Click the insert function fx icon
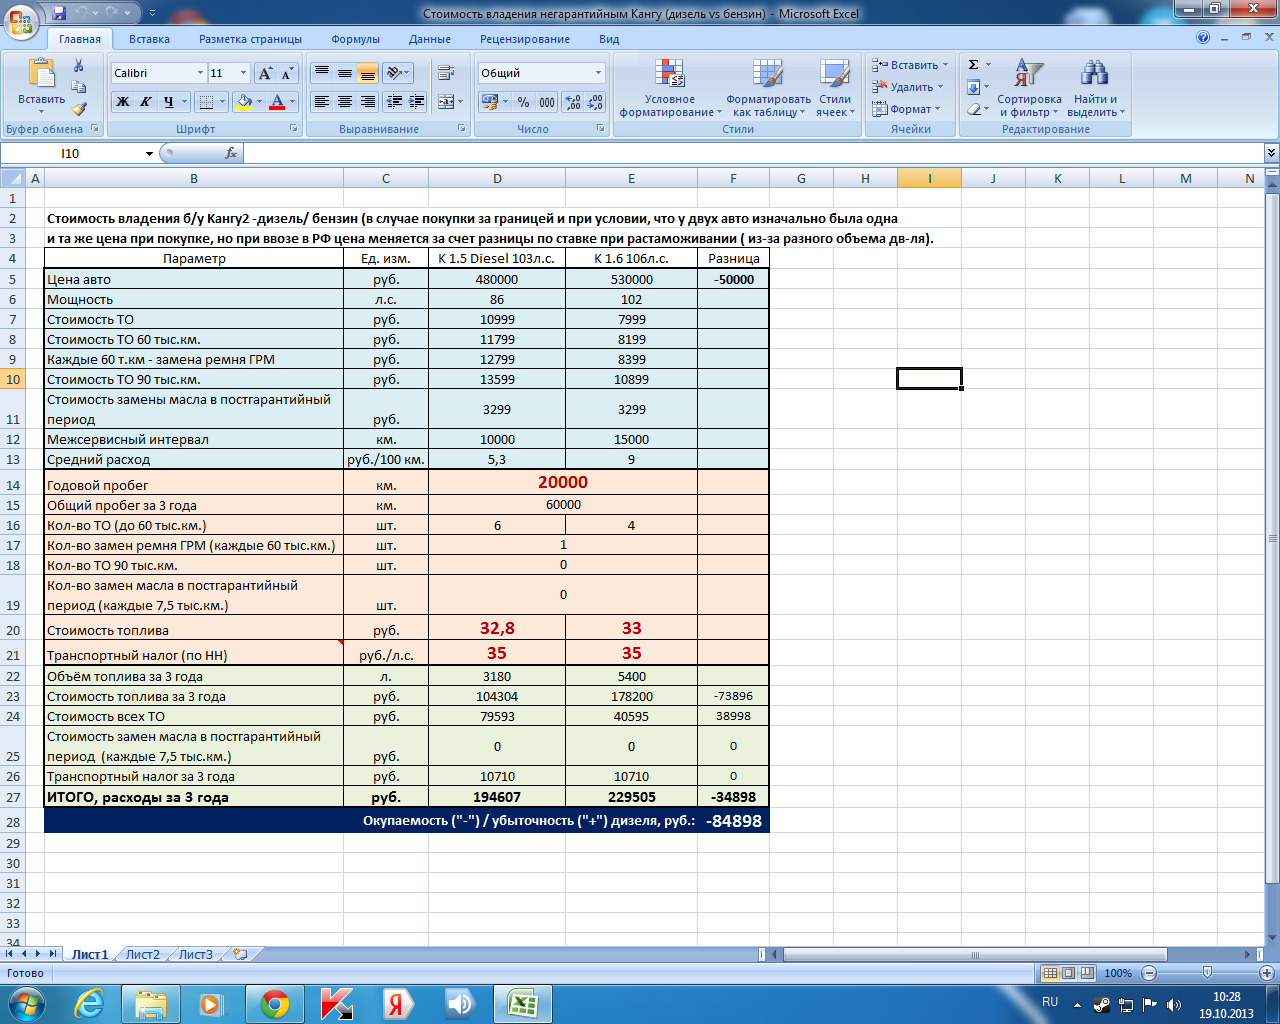Screen dimensions: 1280x1024 pos(231,153)
